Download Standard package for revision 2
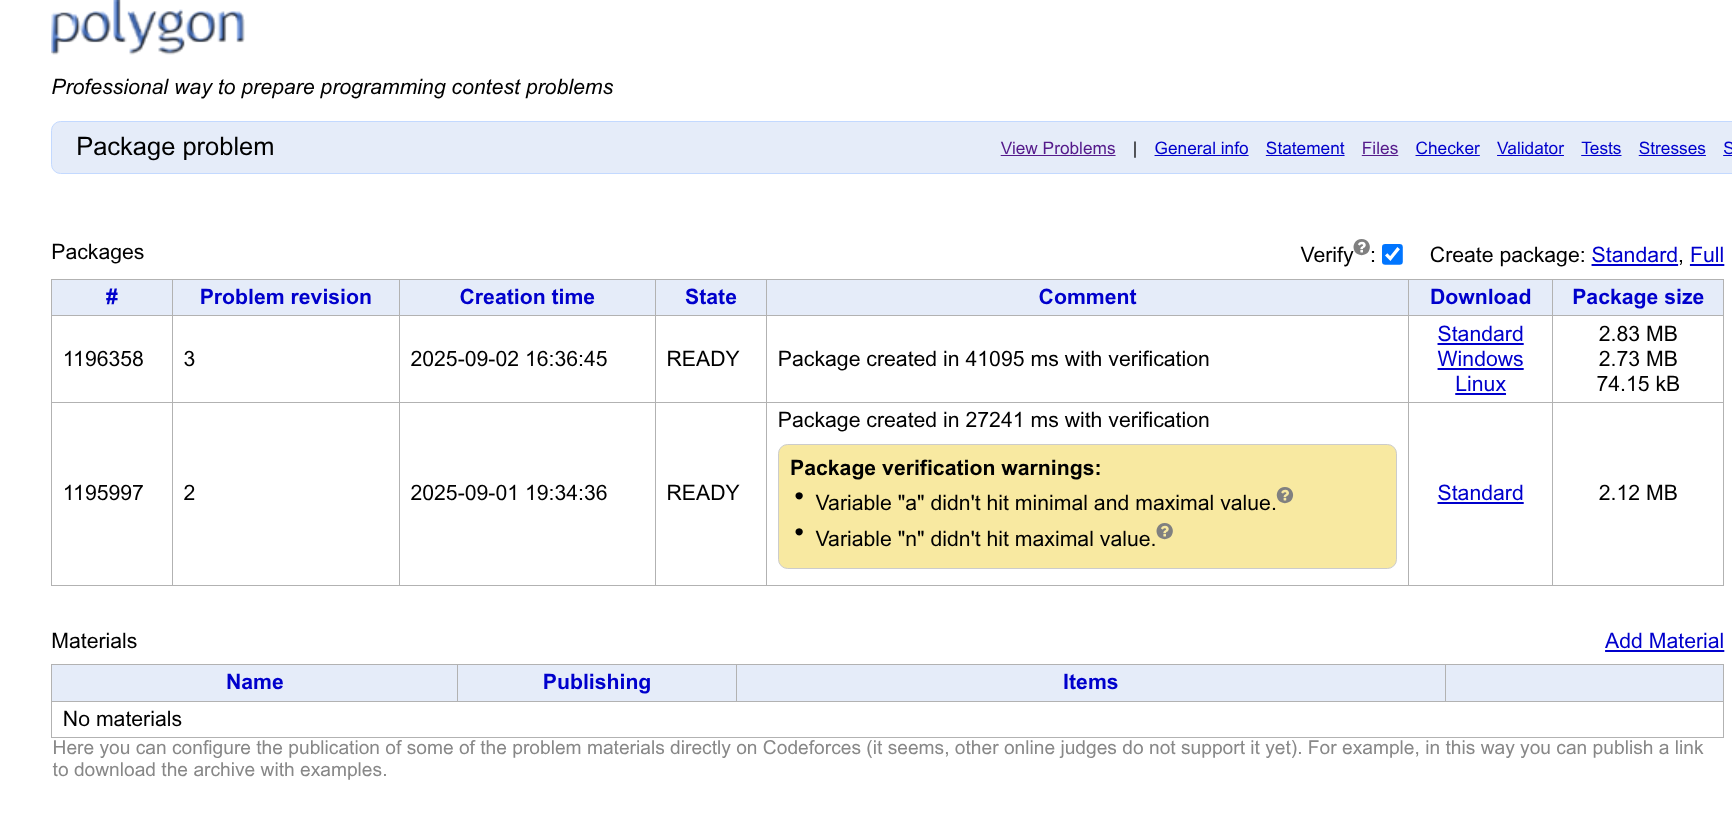The width and height of the screenshot is (1732, 815). pos(1480,493)
